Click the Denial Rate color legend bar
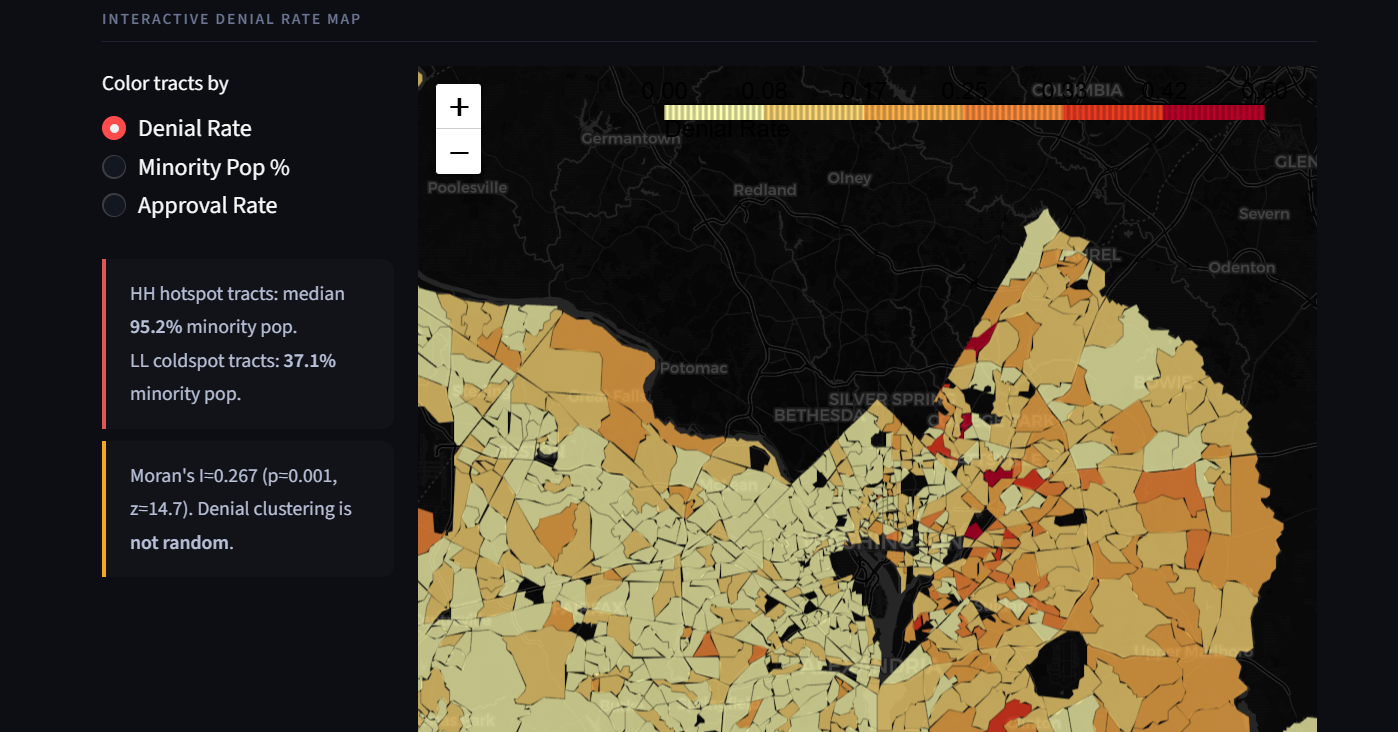 (x=964, y=113)
